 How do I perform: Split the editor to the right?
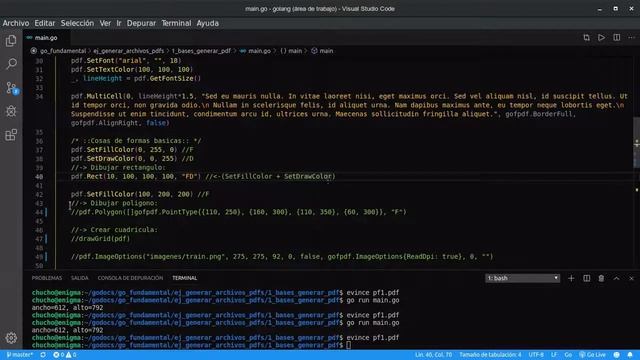[x=617, y=38]
